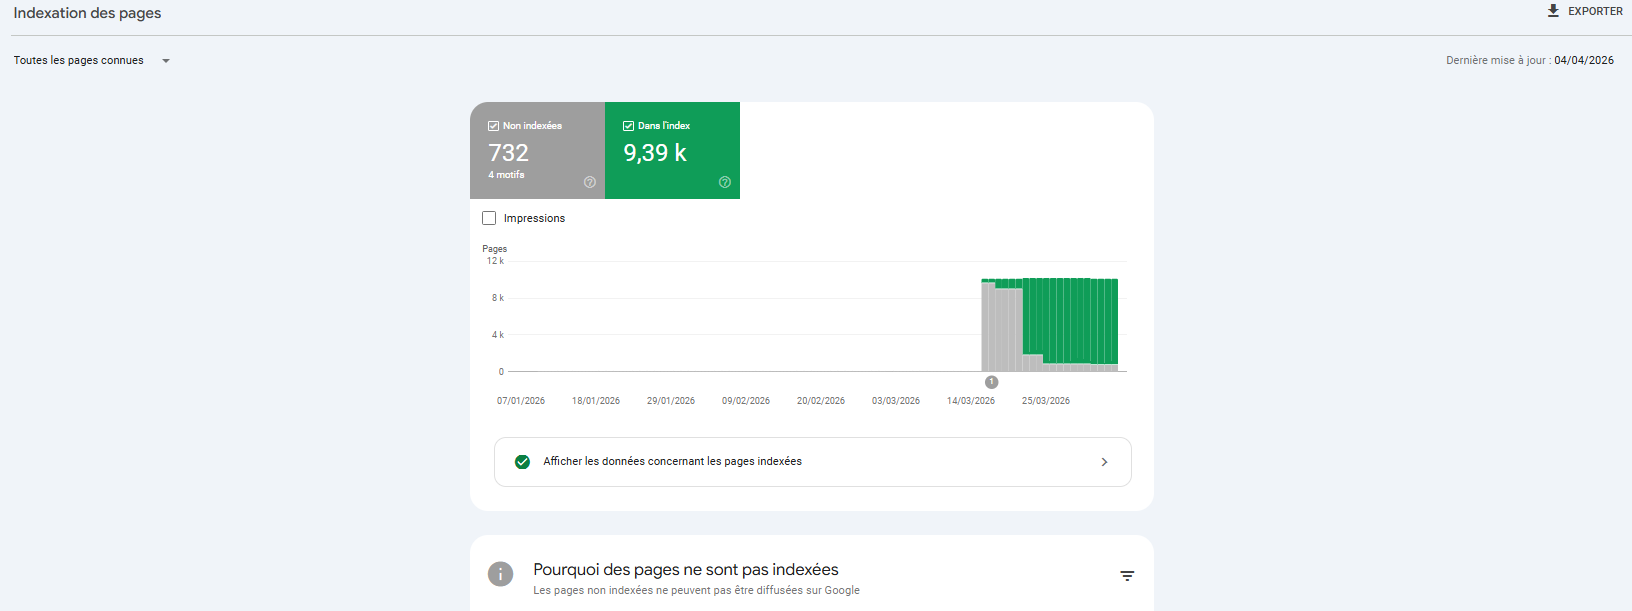Click the '4 k' y-axis label
This screenshot has width=1632, height=611.
click(498, 335)
